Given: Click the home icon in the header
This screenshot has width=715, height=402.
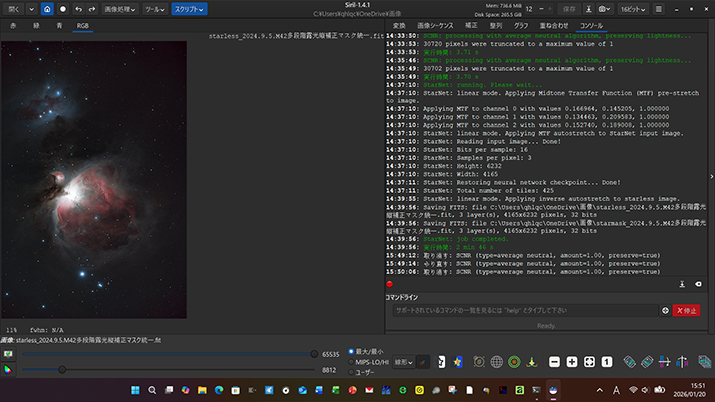Looking at the screenshot, I should (x=48, y=8).
